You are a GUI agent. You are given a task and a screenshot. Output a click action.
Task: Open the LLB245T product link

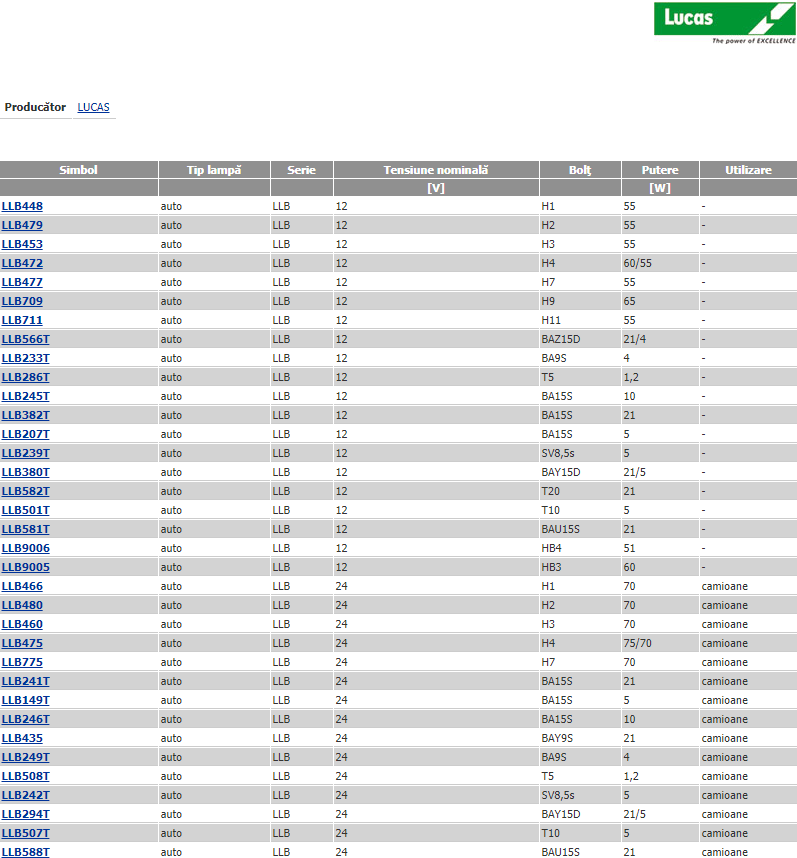pos(25,396)
